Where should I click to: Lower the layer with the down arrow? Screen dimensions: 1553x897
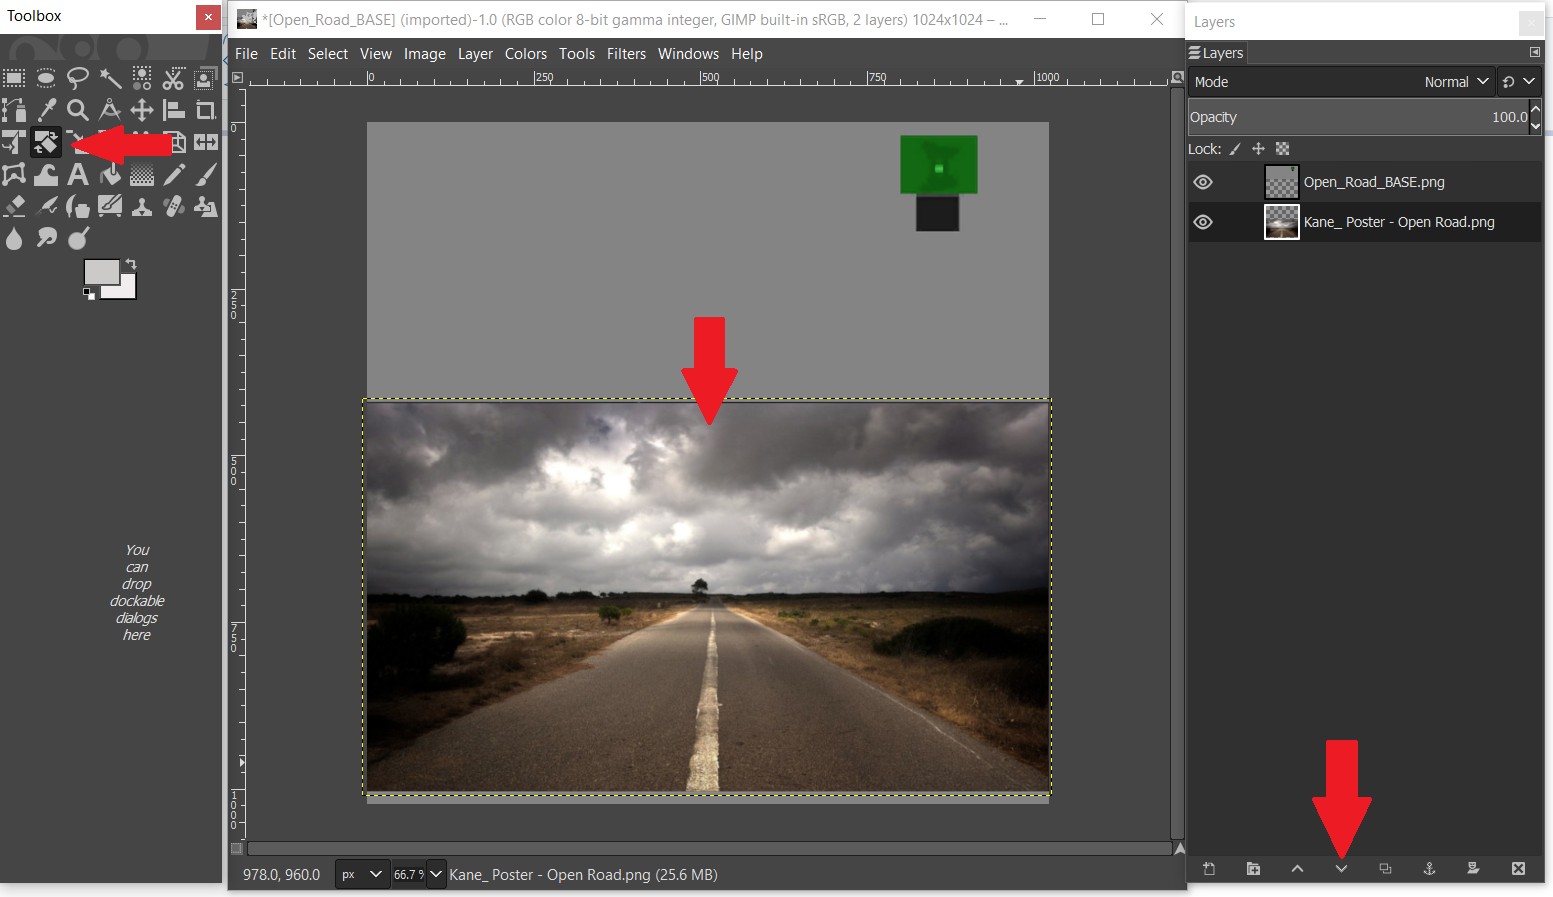coord(1341,869)
